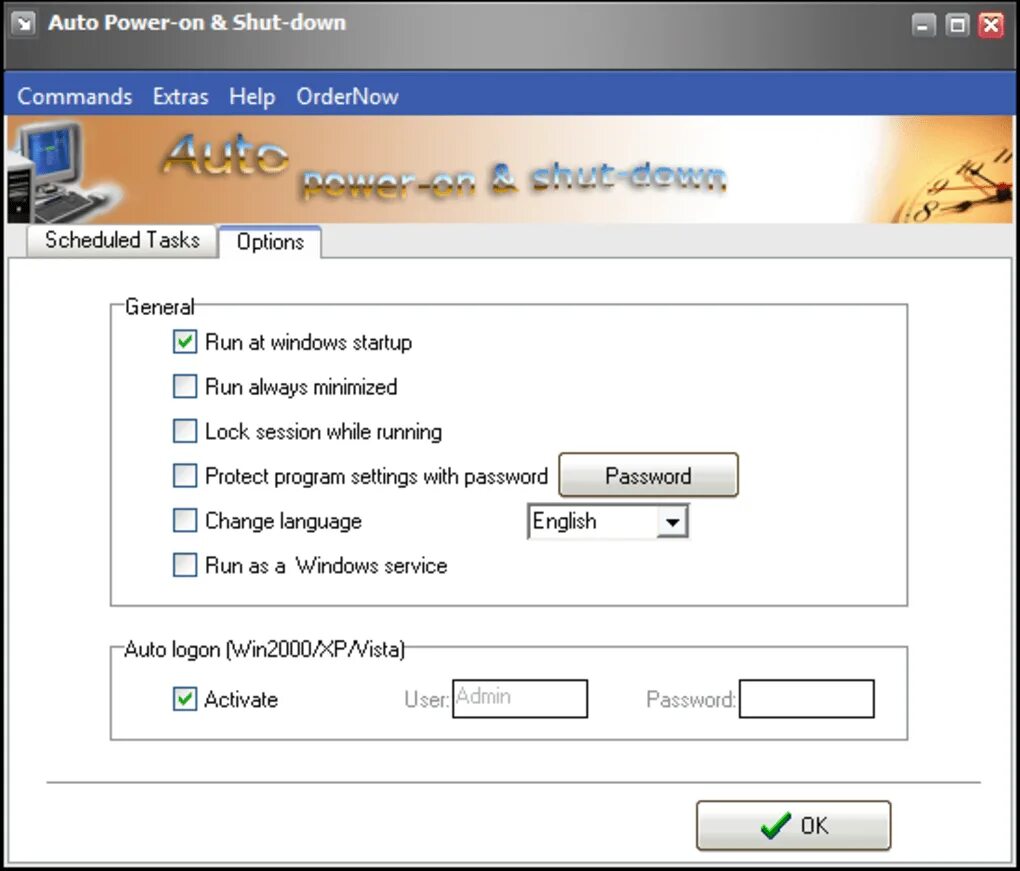Screen dimensions: 1020x871
Task: Open the Help menu
Action: (x=252, y=96)
